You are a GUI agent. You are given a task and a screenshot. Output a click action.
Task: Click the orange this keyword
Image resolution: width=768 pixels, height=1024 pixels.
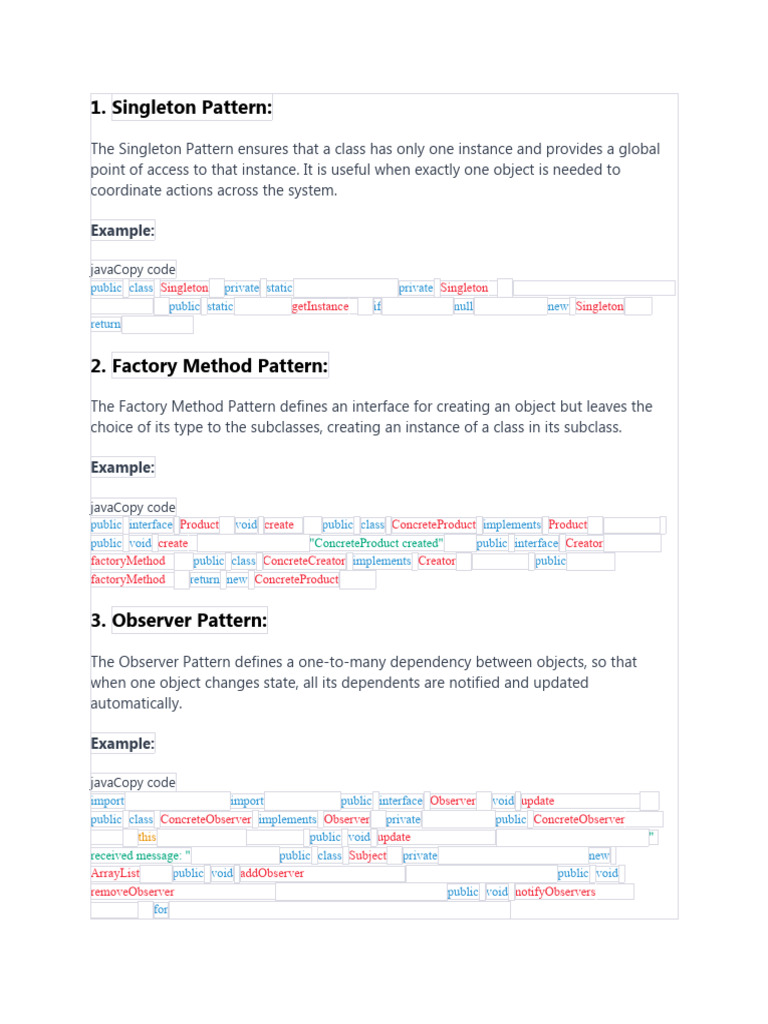(x=147, y=838)
